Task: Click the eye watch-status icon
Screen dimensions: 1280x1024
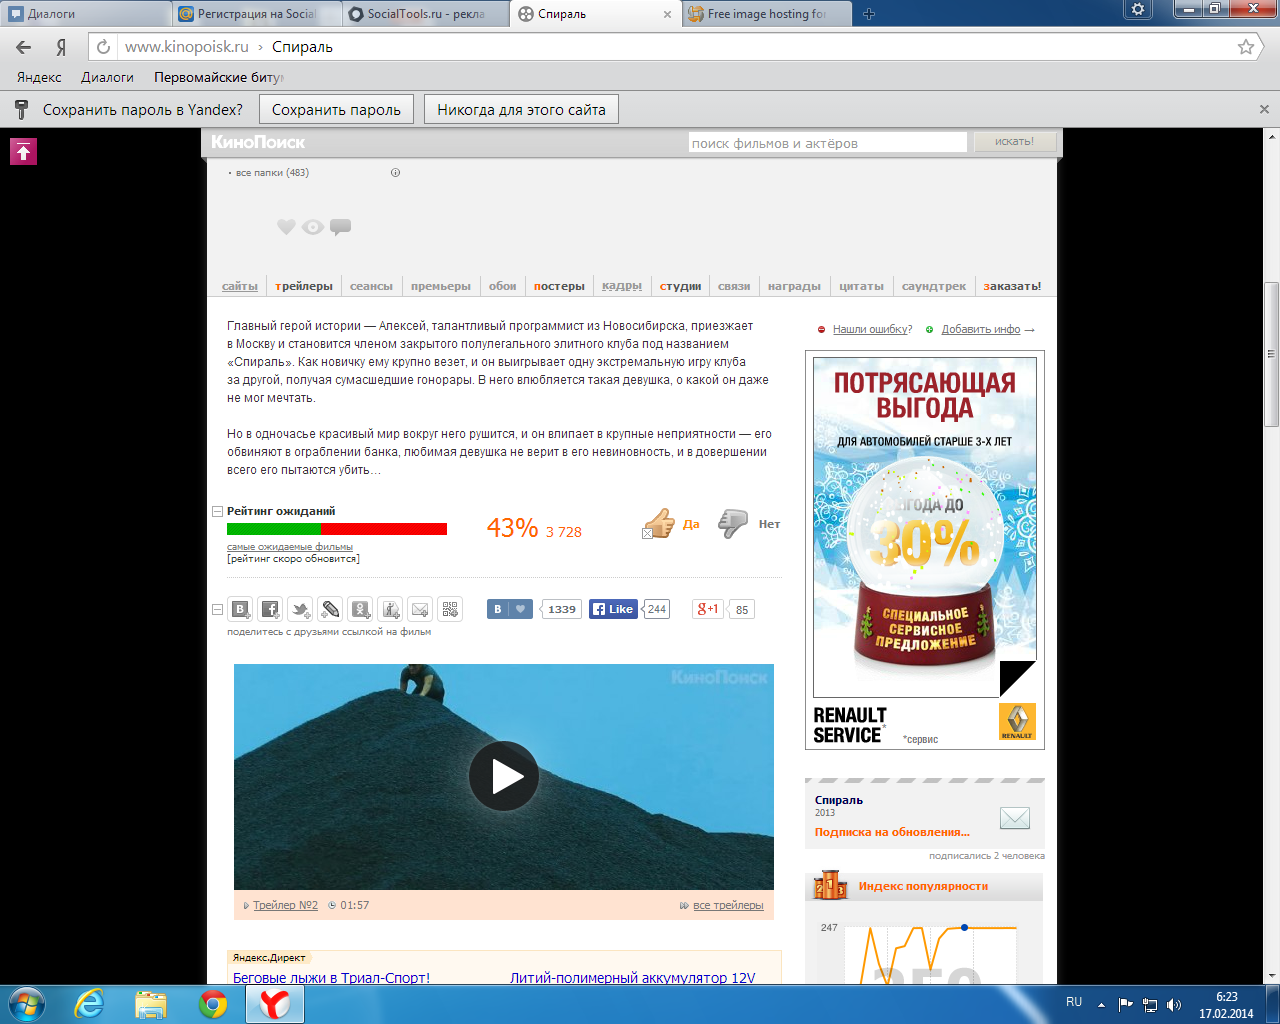Action: (x=313, y=227)
